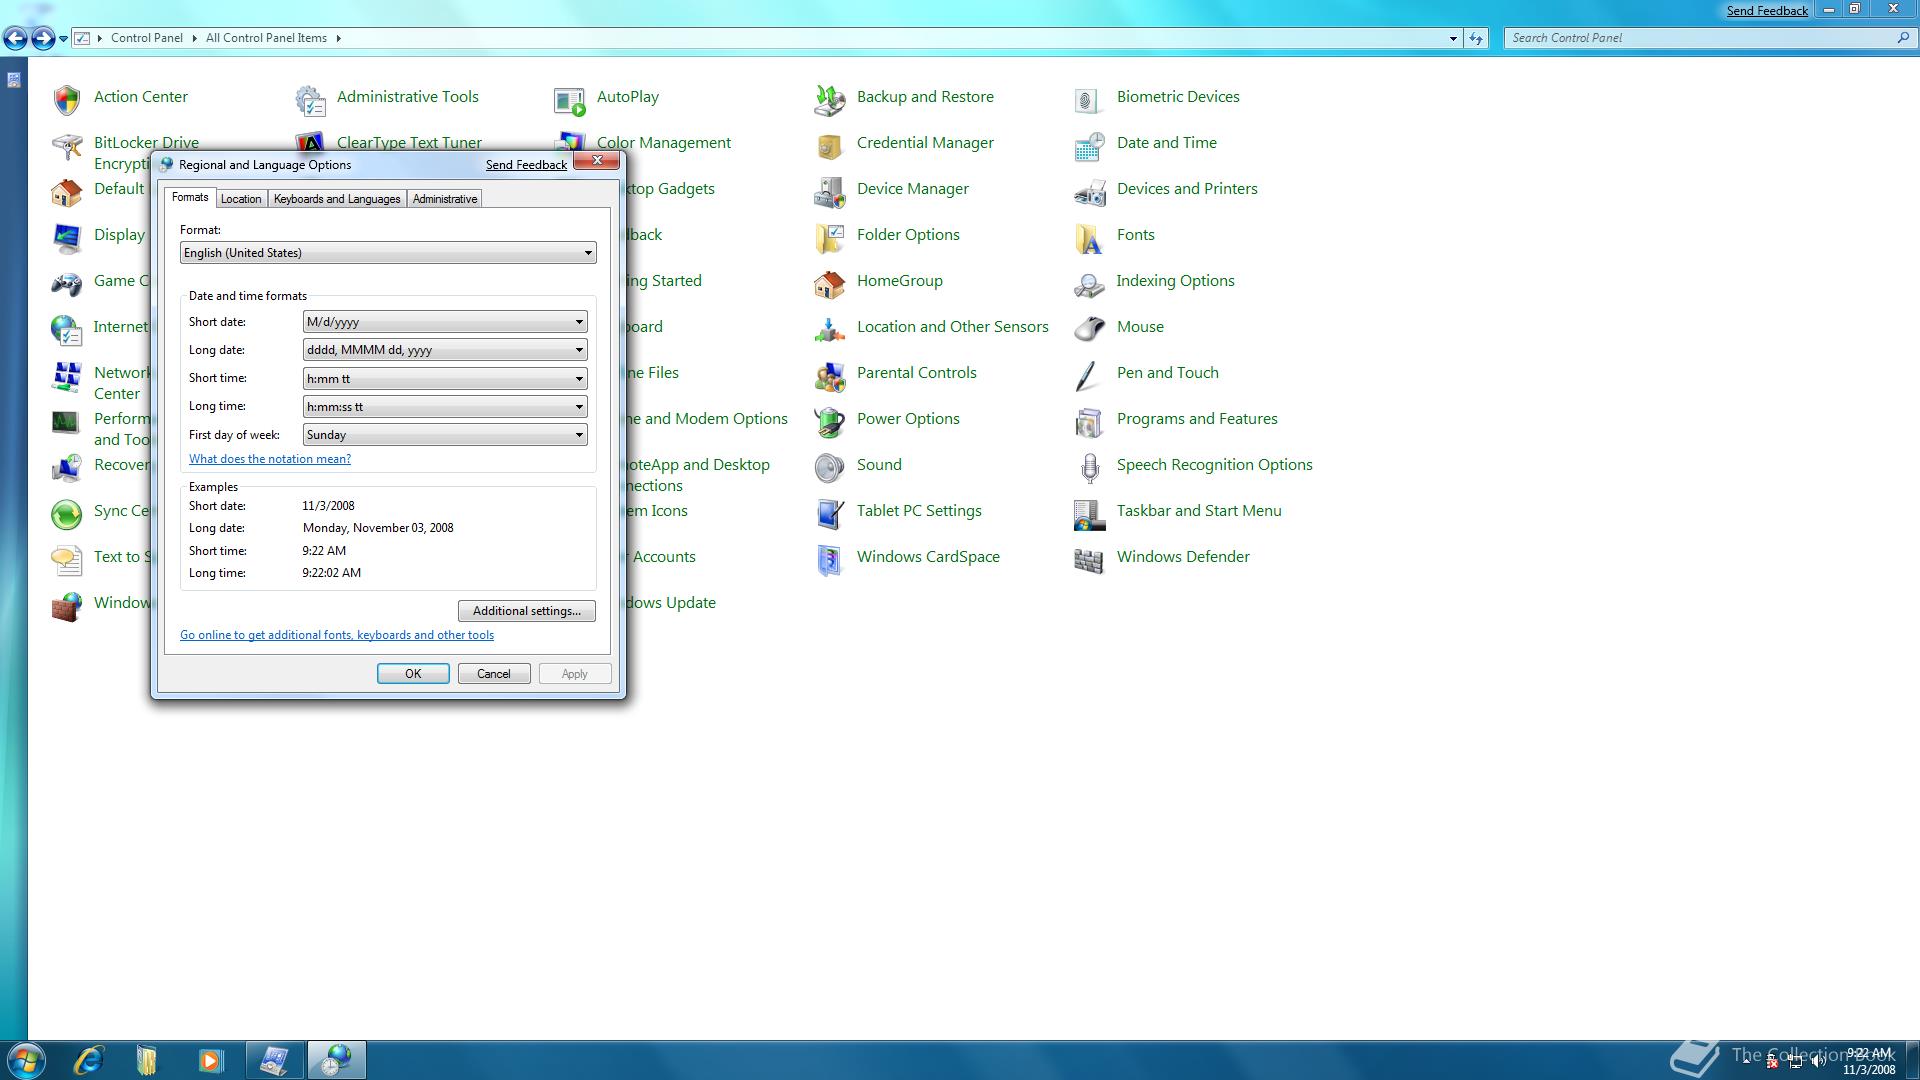
Task: Open Speech Recognition Options icon
Action: [1089, 467]
